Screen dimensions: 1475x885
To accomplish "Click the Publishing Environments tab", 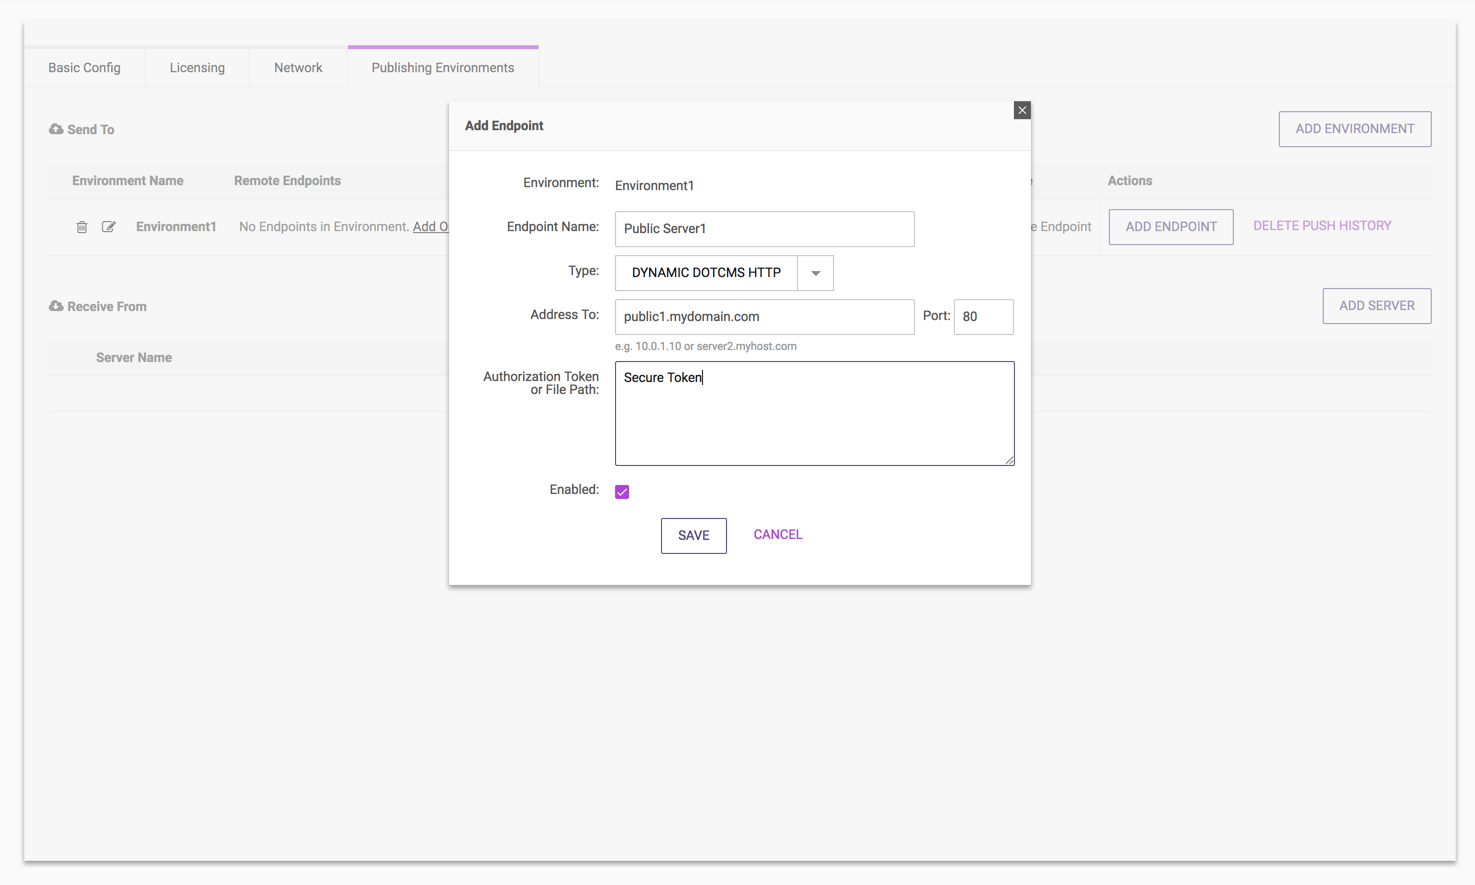I will tap(443, 68).
